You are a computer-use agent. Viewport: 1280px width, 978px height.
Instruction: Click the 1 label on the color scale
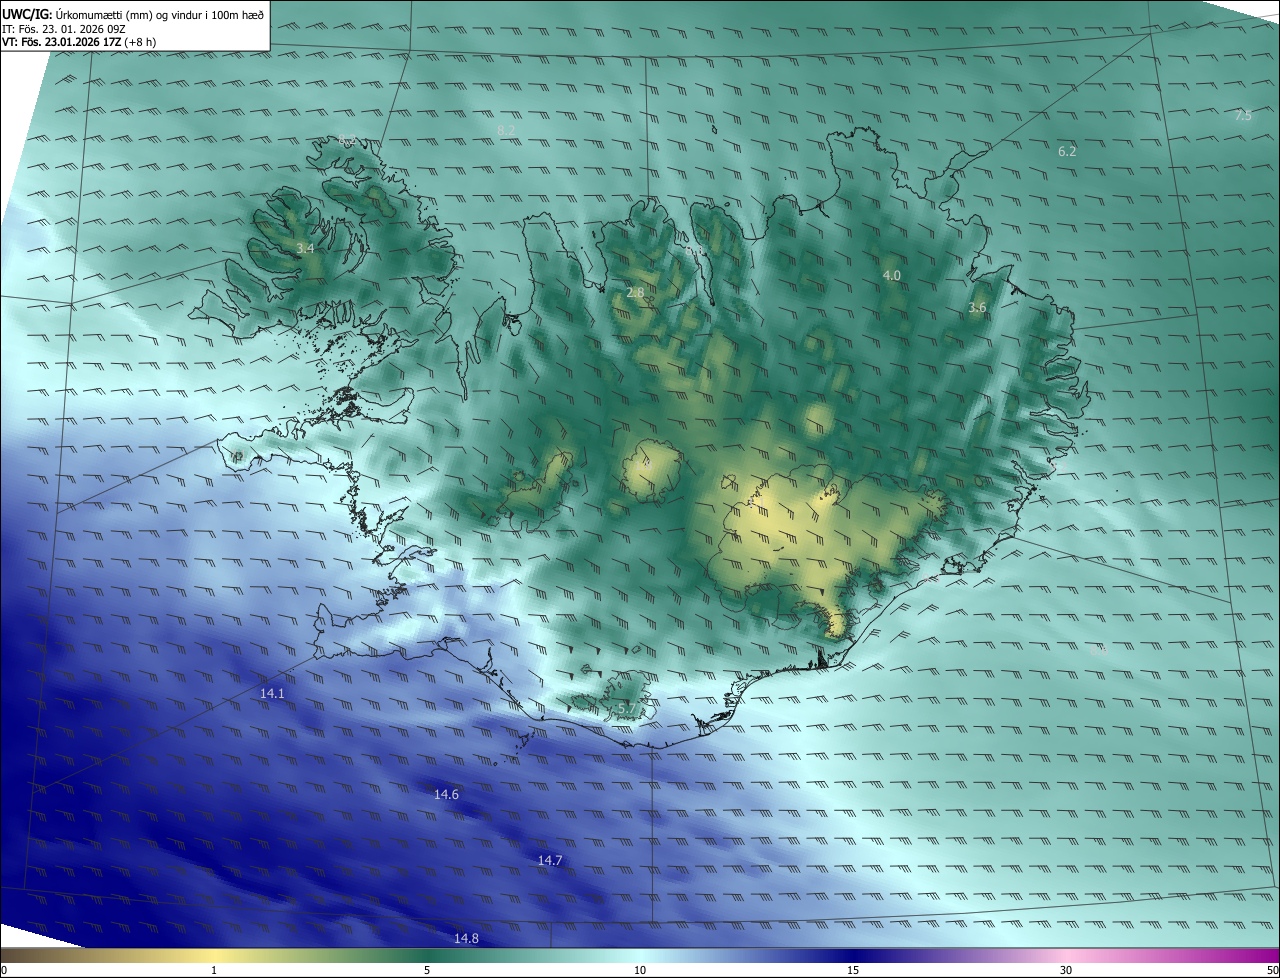(214, 971)
